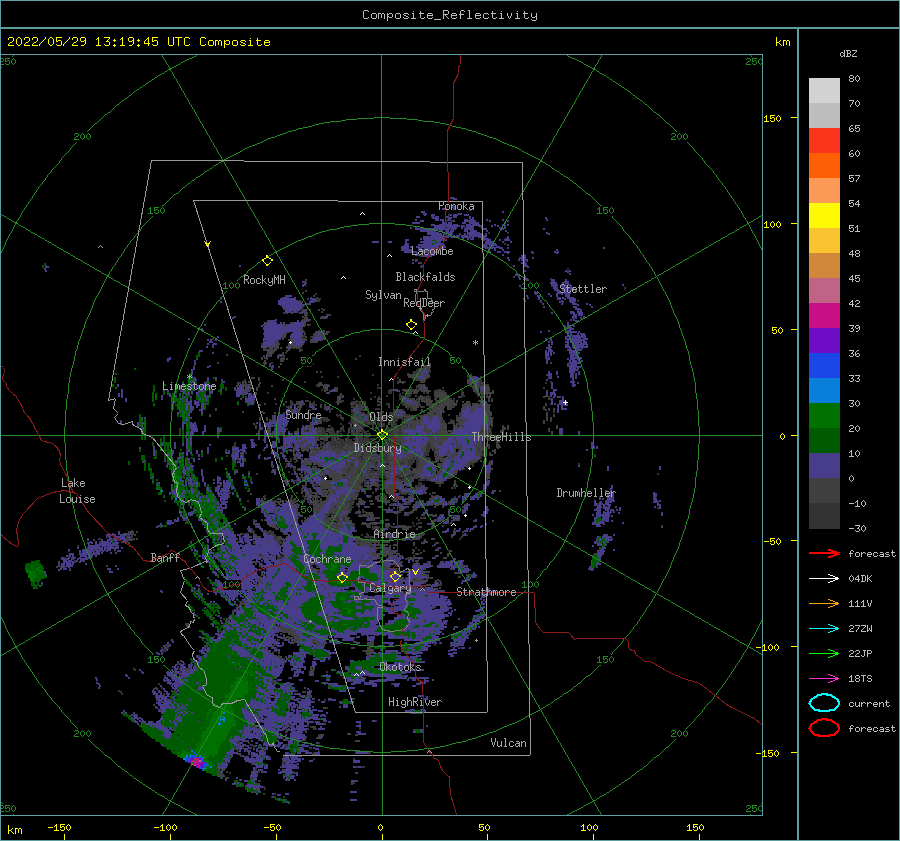This screenshot has height=841, width=900.
Task: Click the magenta high-reflectivity storm cell
Action: click(197, 762)
